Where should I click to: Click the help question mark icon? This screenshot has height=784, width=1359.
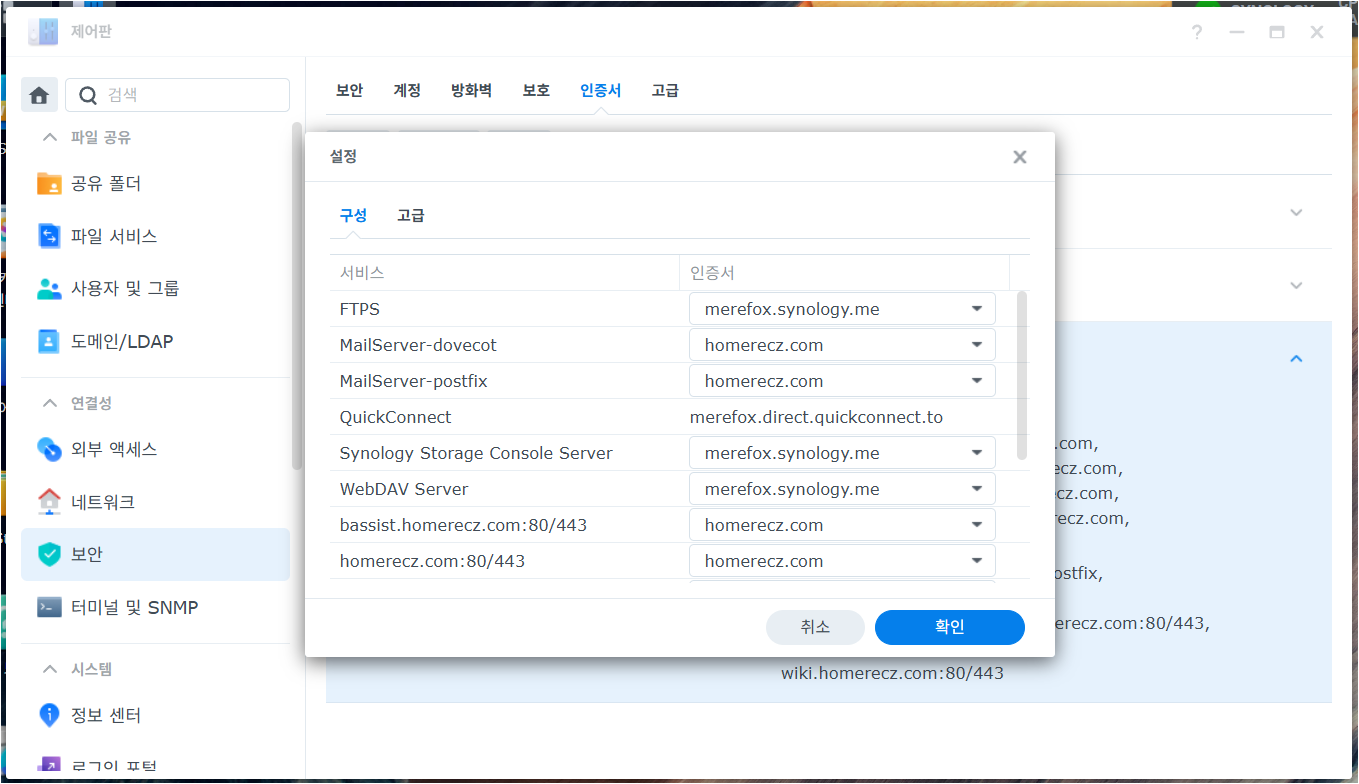1196,32
